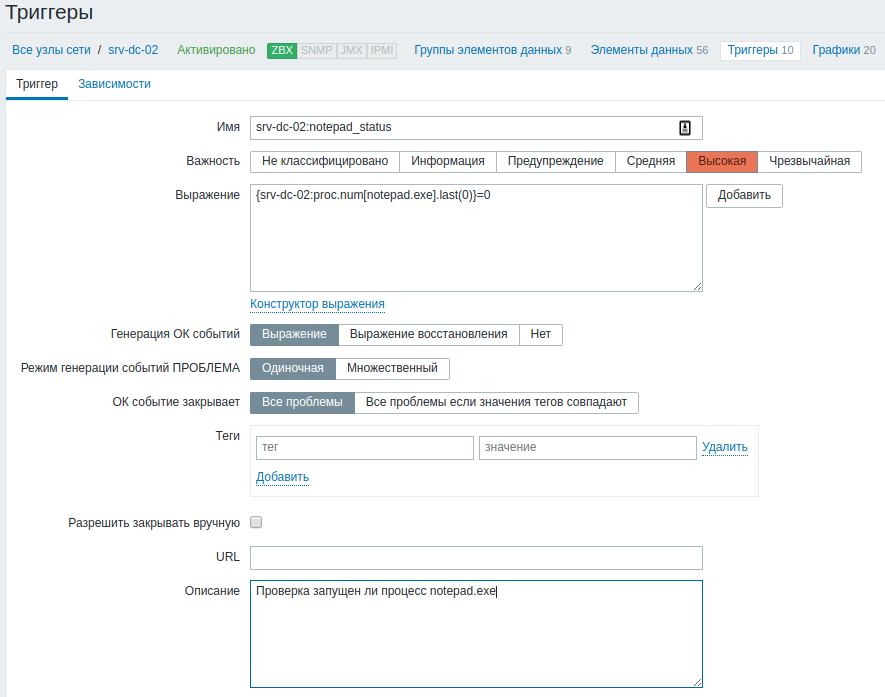Switch to the Зависимости tab

[114, 84]
